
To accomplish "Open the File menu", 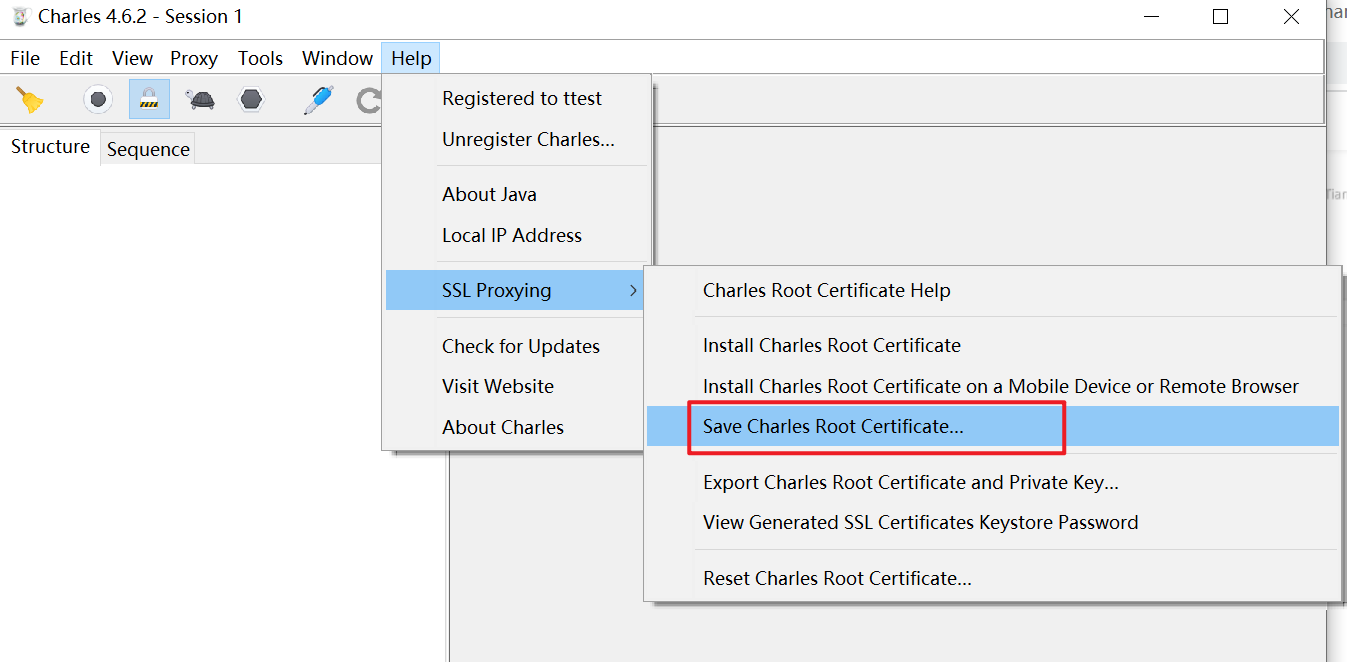I will pos(25,58).
